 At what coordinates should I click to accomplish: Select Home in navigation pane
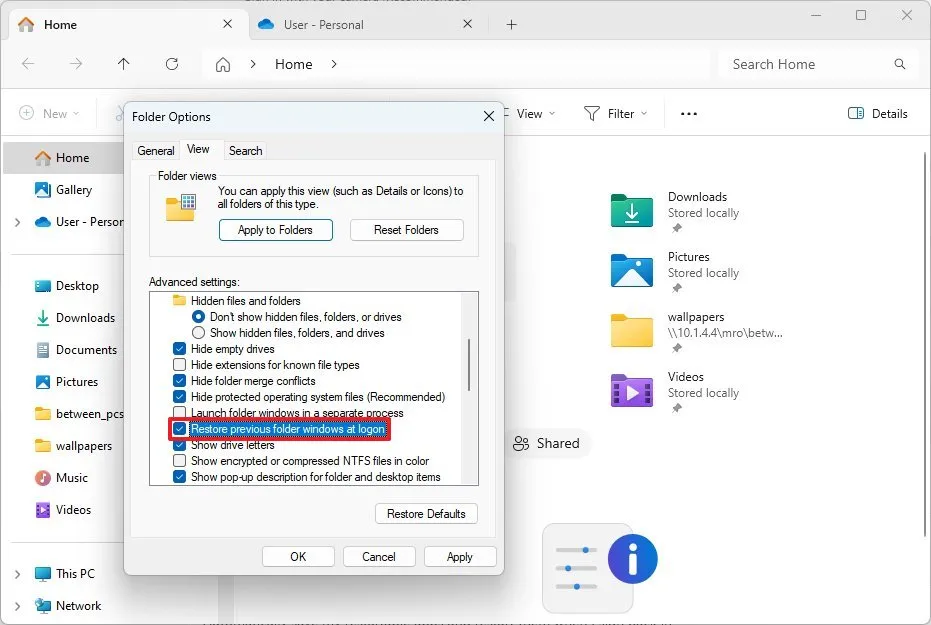coord(64,158)
